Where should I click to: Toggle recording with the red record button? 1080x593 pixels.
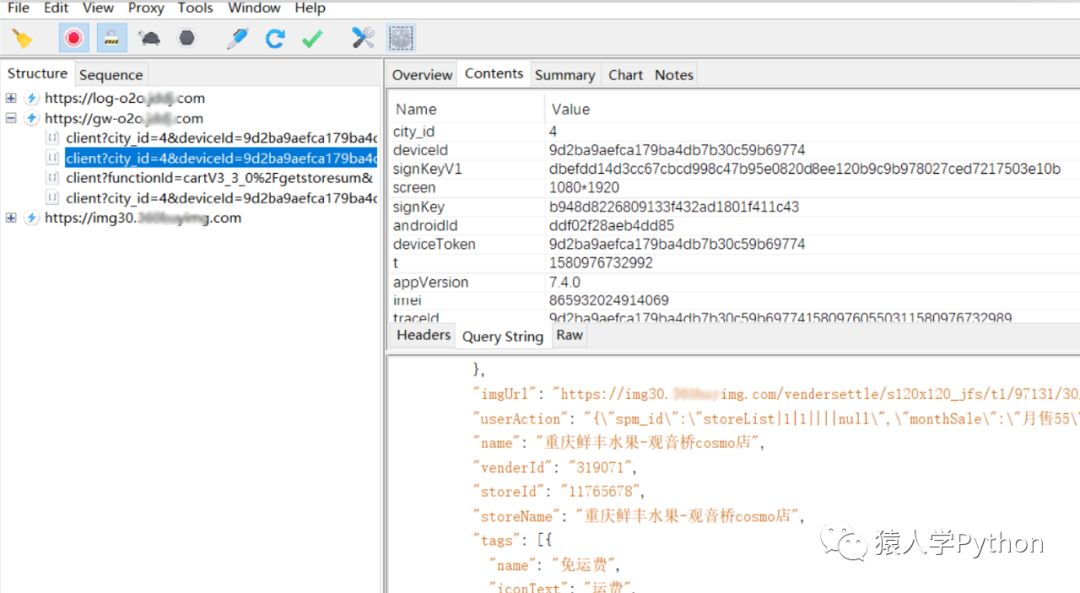pyautogui.click(x=74, y=38)
